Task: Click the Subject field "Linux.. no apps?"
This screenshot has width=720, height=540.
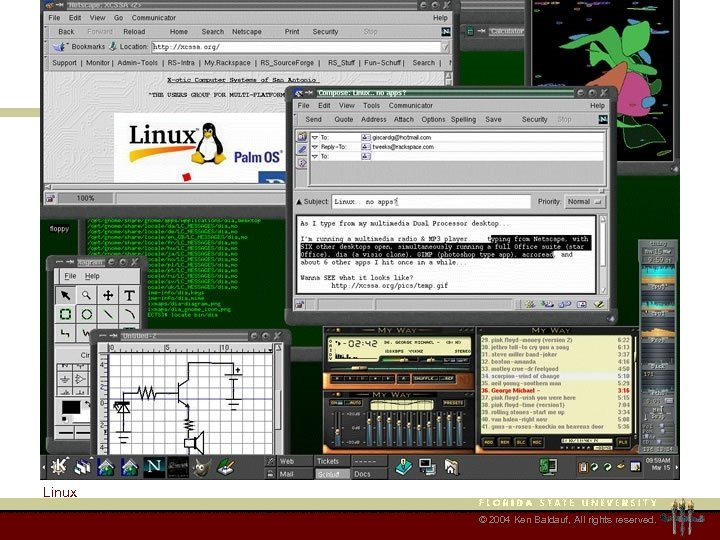Action: pyautogui.click(x=431, y=202)
